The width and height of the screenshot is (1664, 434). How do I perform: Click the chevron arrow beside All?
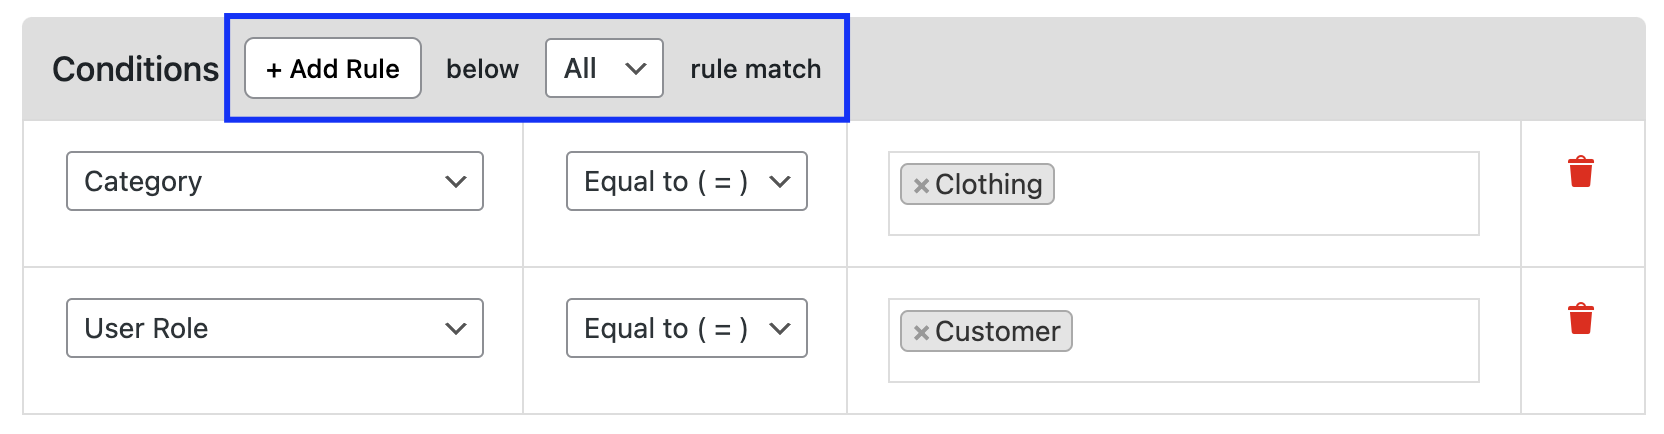click(x=636, y=69)
